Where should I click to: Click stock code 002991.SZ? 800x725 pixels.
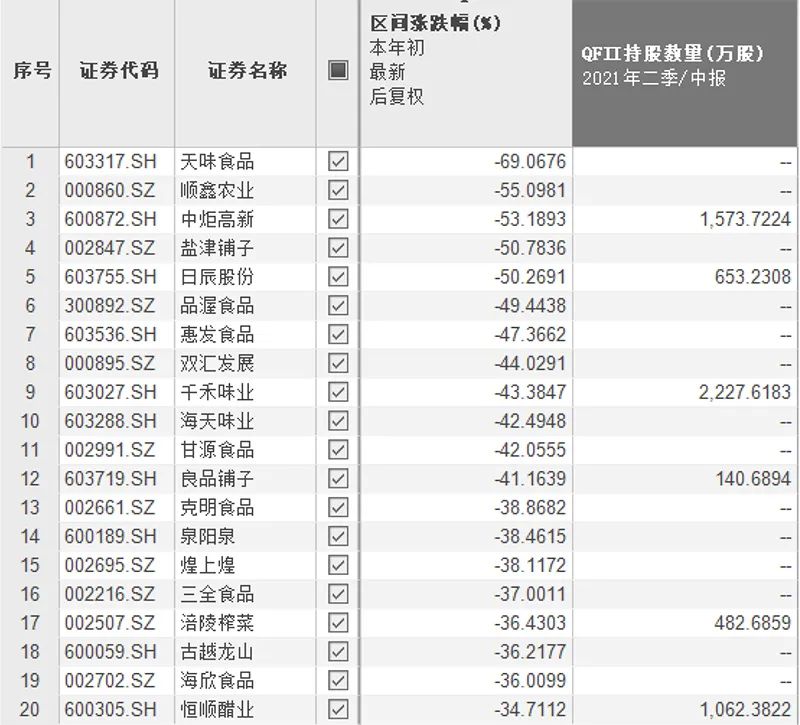(109, 449)
